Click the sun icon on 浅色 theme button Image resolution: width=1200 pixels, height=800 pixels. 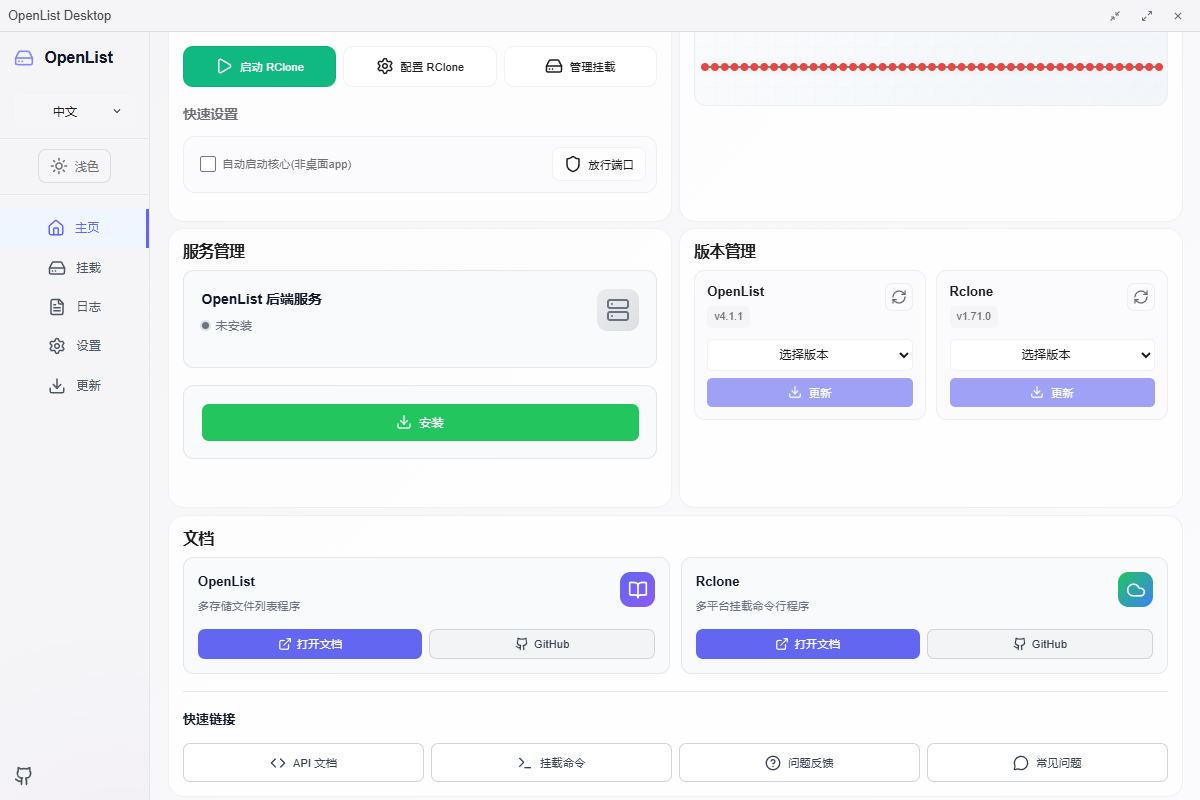click(x=59, y=166)
